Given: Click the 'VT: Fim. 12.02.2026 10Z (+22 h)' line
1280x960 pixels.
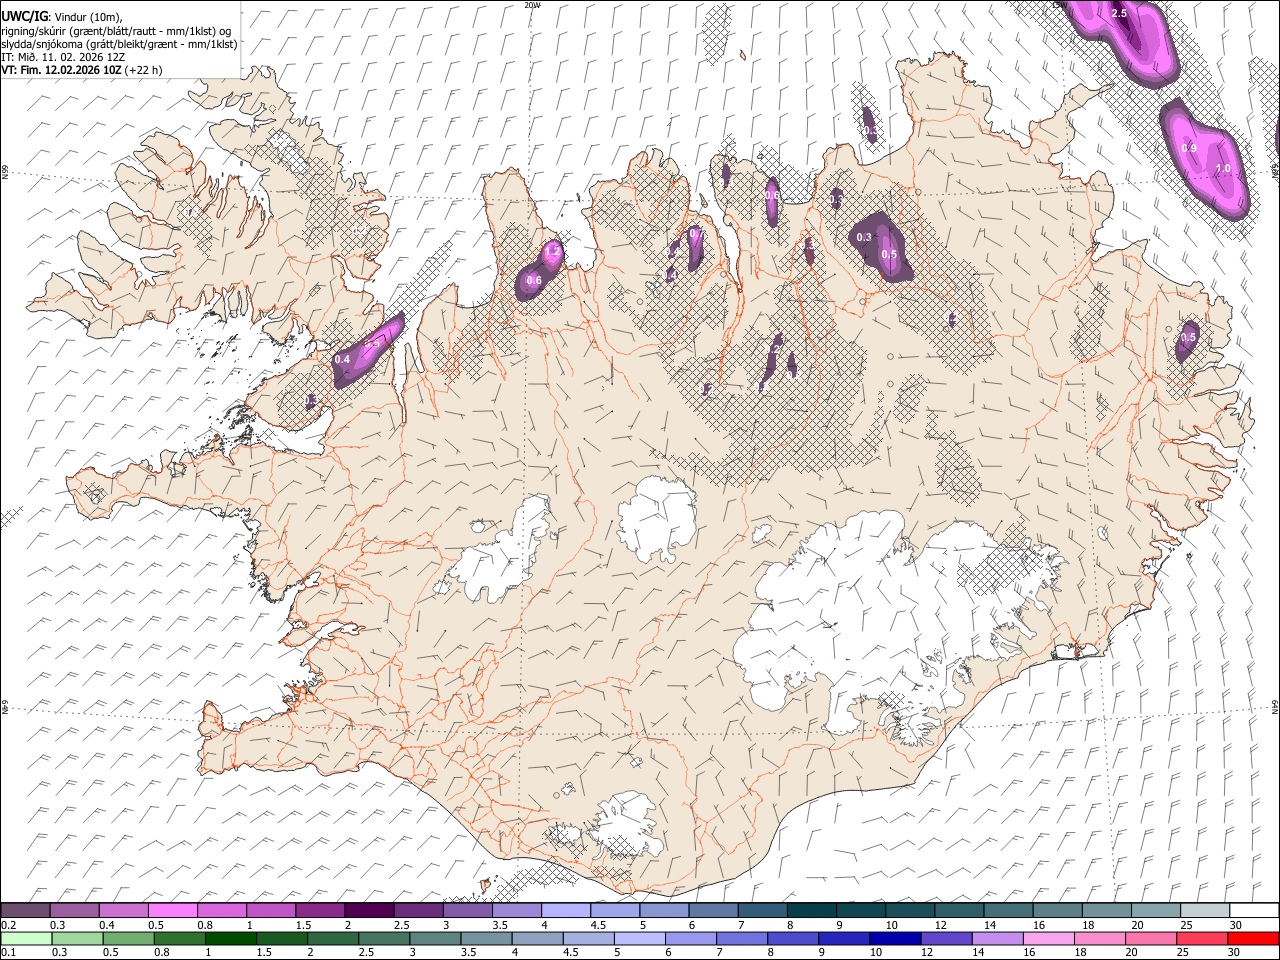Looking at the screenshot, I should pos(82,70).
